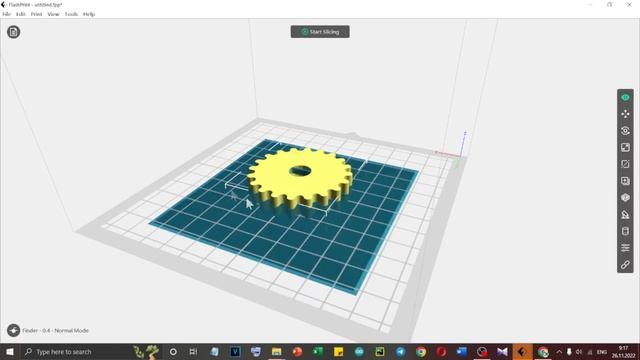Viewport: 640px width, 360px height.
Task: Open the Supports tool
Action: 625,214
